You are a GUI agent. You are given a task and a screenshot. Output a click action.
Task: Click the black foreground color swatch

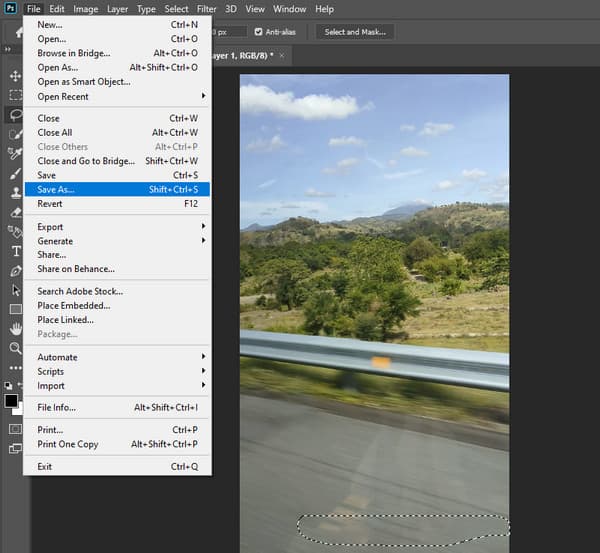11,401
